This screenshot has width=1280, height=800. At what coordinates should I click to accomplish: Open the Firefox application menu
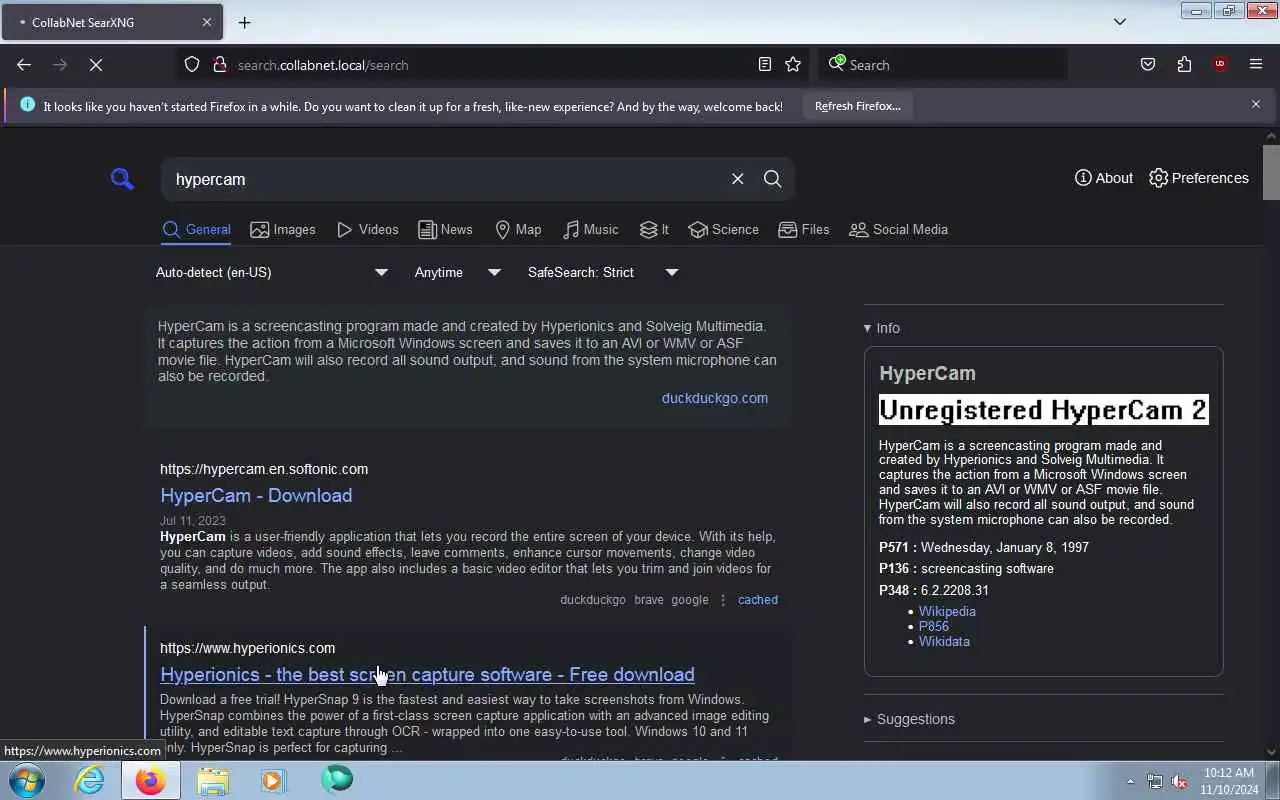pos(1256,65)
